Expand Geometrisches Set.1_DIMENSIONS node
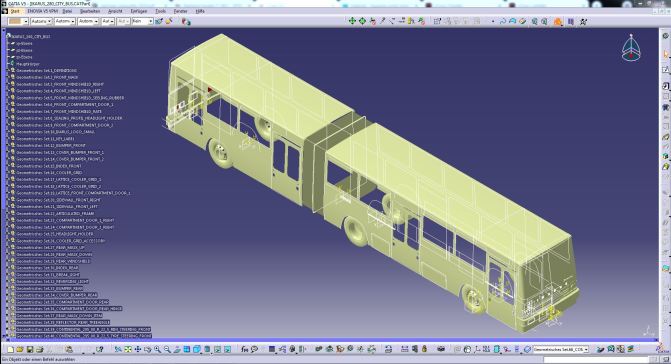The height and width of the screenshot is (364, 671). click(x=8, y=71)
